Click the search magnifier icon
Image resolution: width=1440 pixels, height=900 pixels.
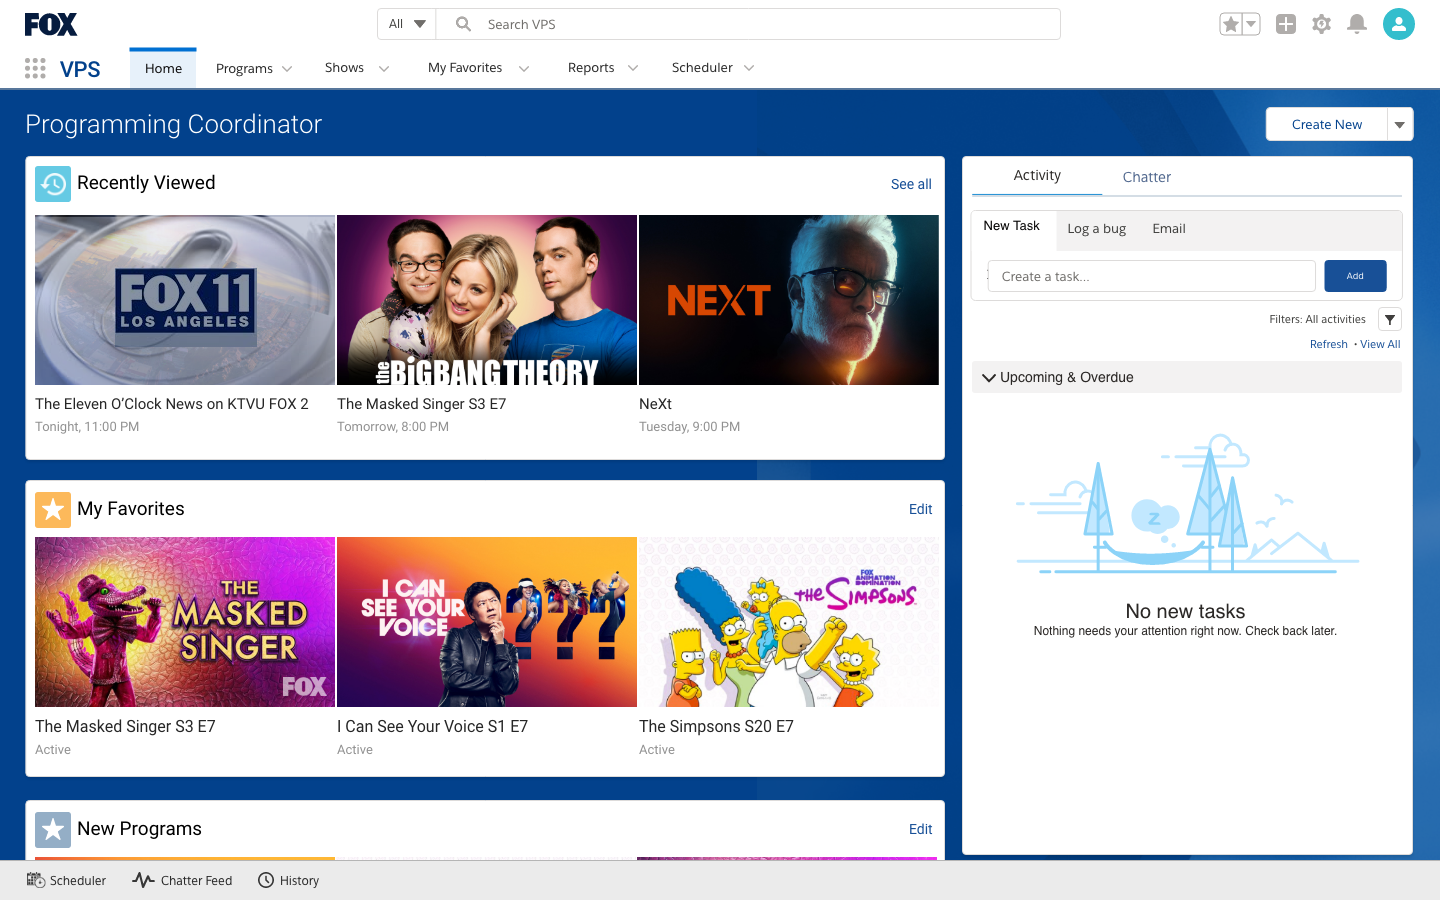pos(463,24)
